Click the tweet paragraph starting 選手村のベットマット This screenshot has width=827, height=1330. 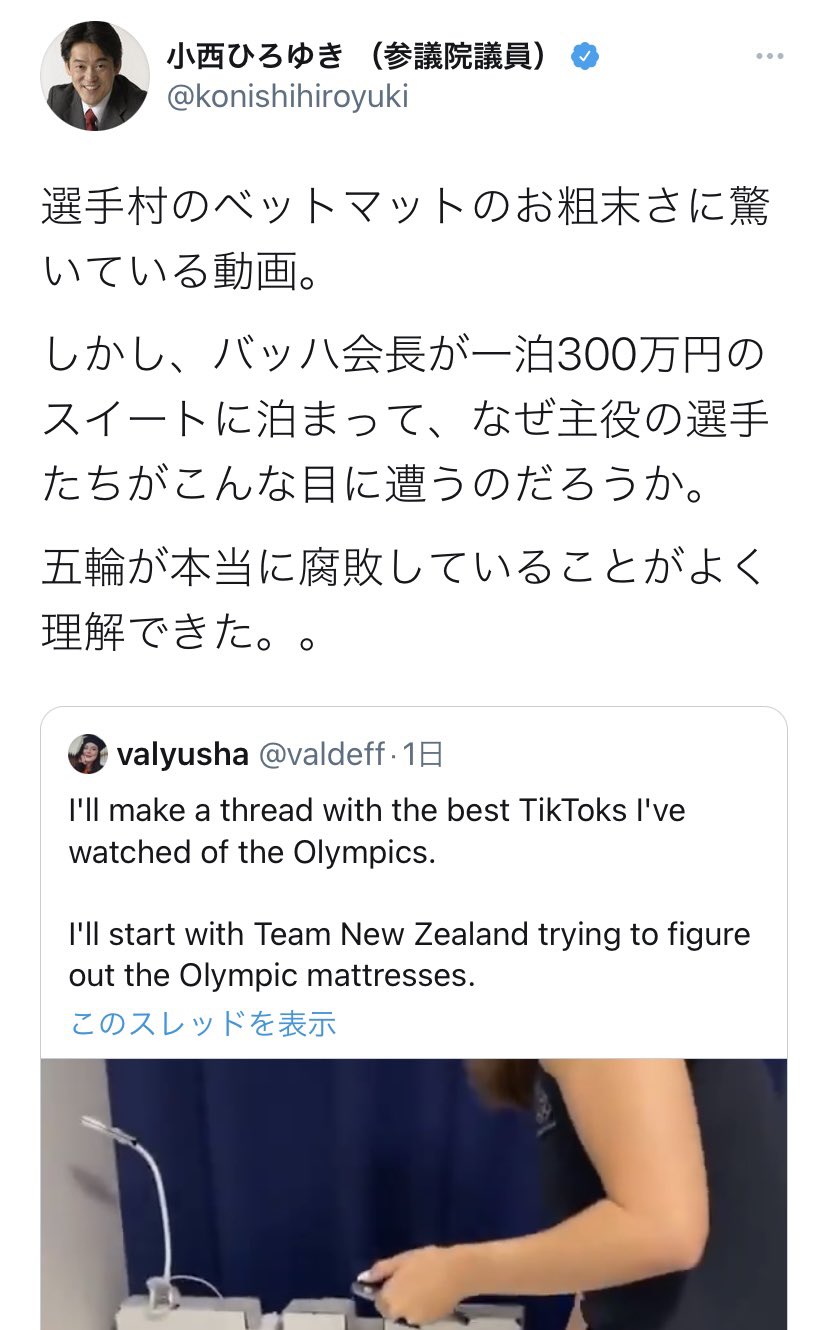coord(405,238)
